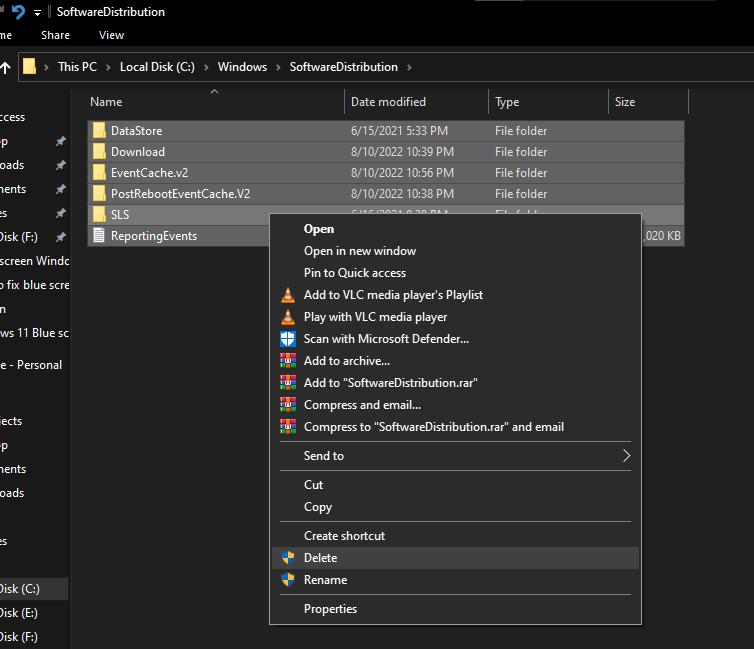This screenshot has height=649, width=754.
Task: Click the Microsoft Defender shield icon
Action: 288,339
